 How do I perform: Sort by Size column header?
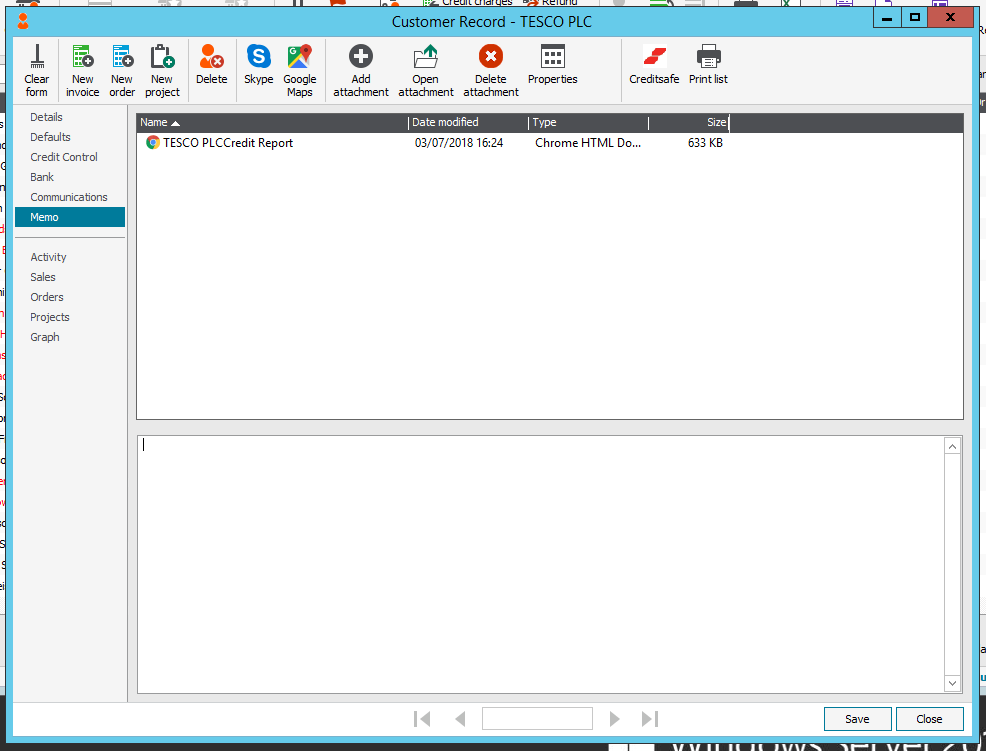tap(689, 123)
